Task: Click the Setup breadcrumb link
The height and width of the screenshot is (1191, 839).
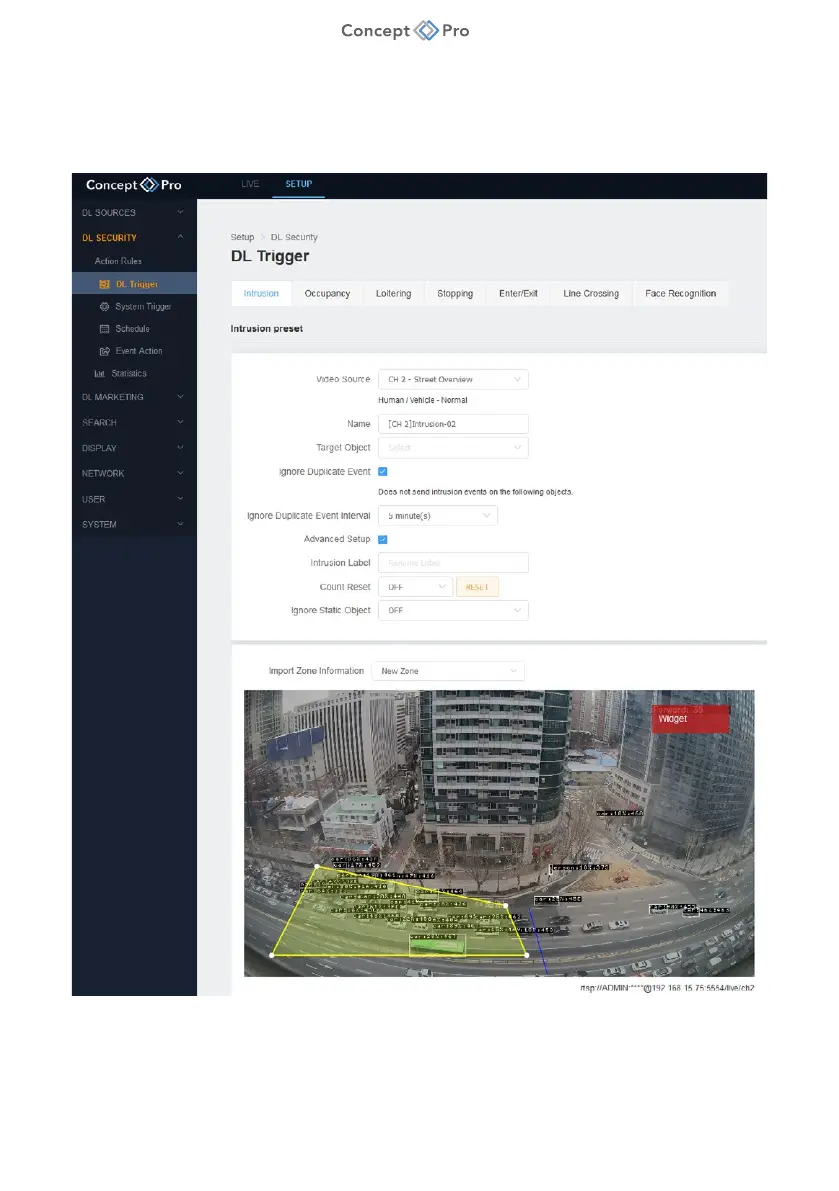Action: [x=242, y=237]
